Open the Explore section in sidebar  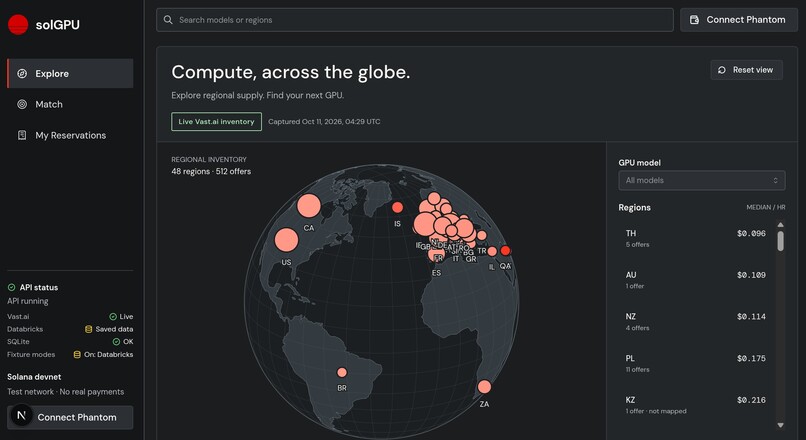click(x=70, y=74)
